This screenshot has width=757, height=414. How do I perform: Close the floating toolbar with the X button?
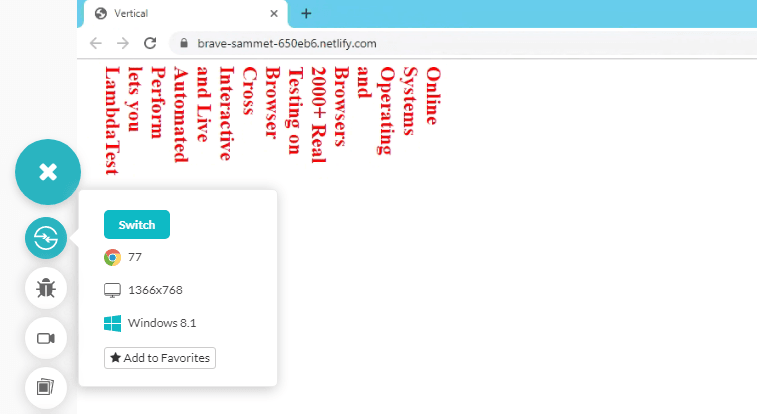pos(48,172)
